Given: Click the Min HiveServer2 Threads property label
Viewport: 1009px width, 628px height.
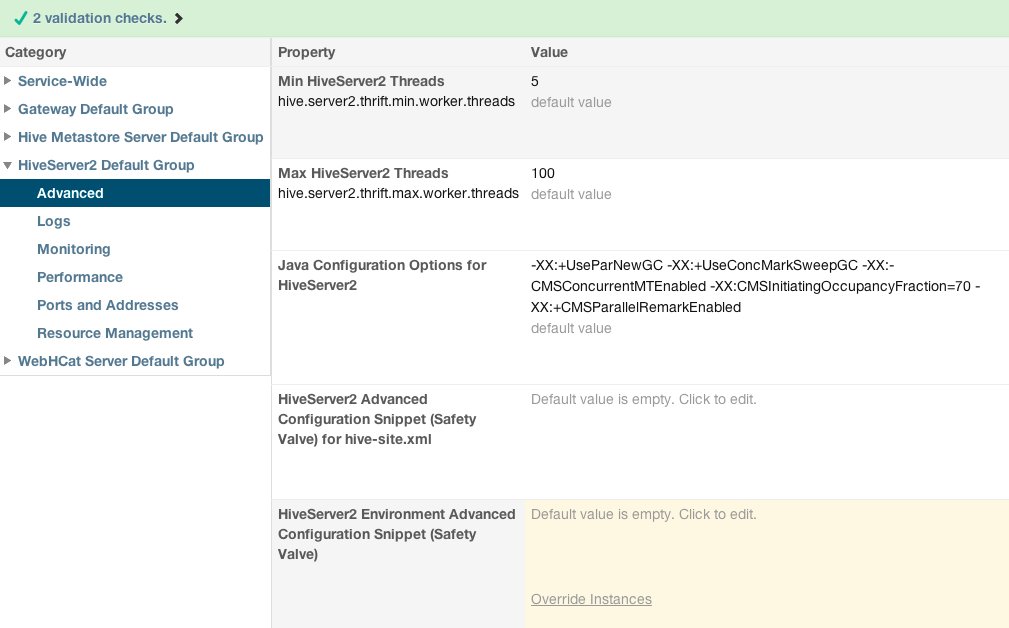Looking at the screenshot, I should point(361,81).
